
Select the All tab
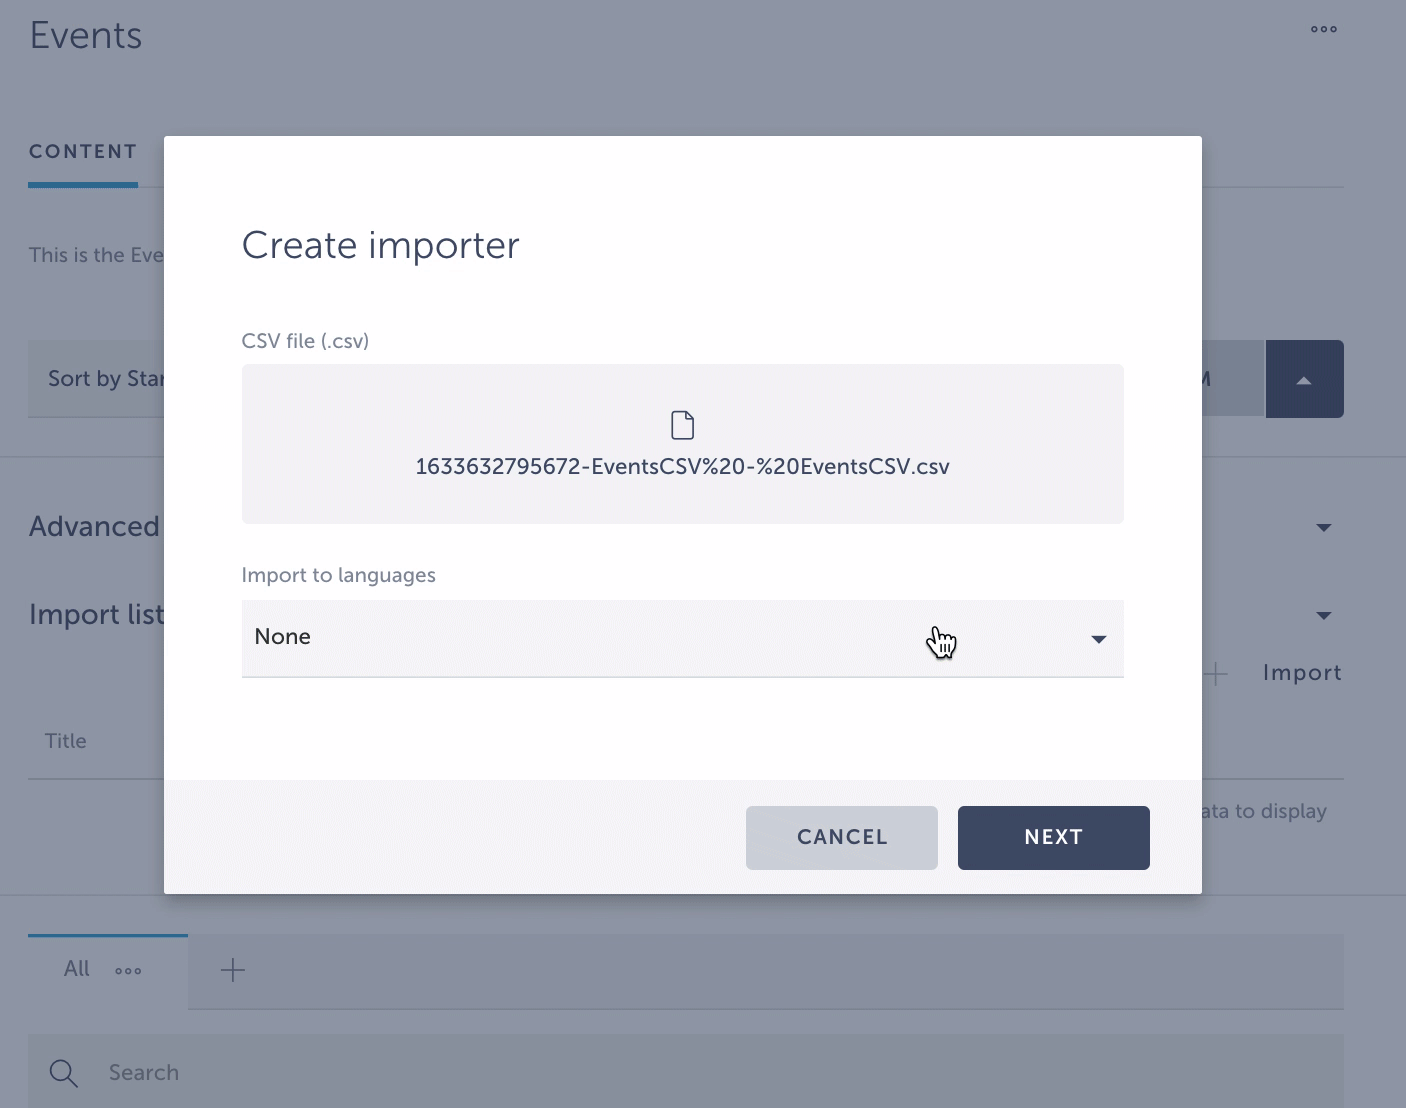[x=77, y=969]
